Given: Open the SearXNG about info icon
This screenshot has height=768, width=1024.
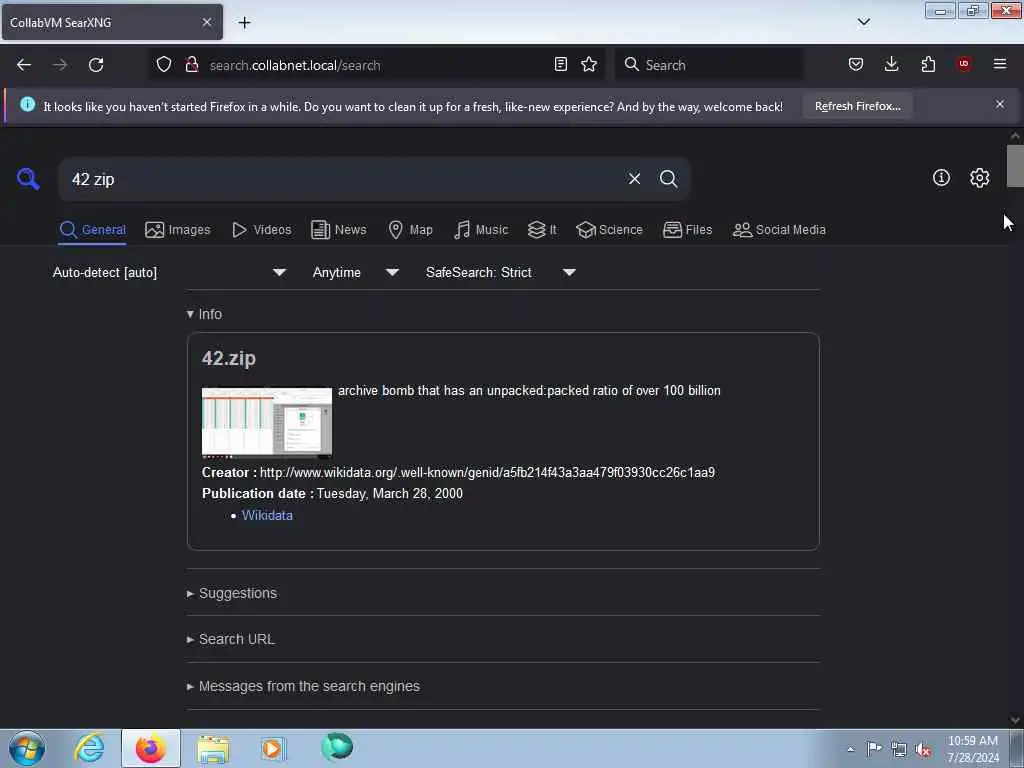Looking at the screenshot, I should pos(941,178).
